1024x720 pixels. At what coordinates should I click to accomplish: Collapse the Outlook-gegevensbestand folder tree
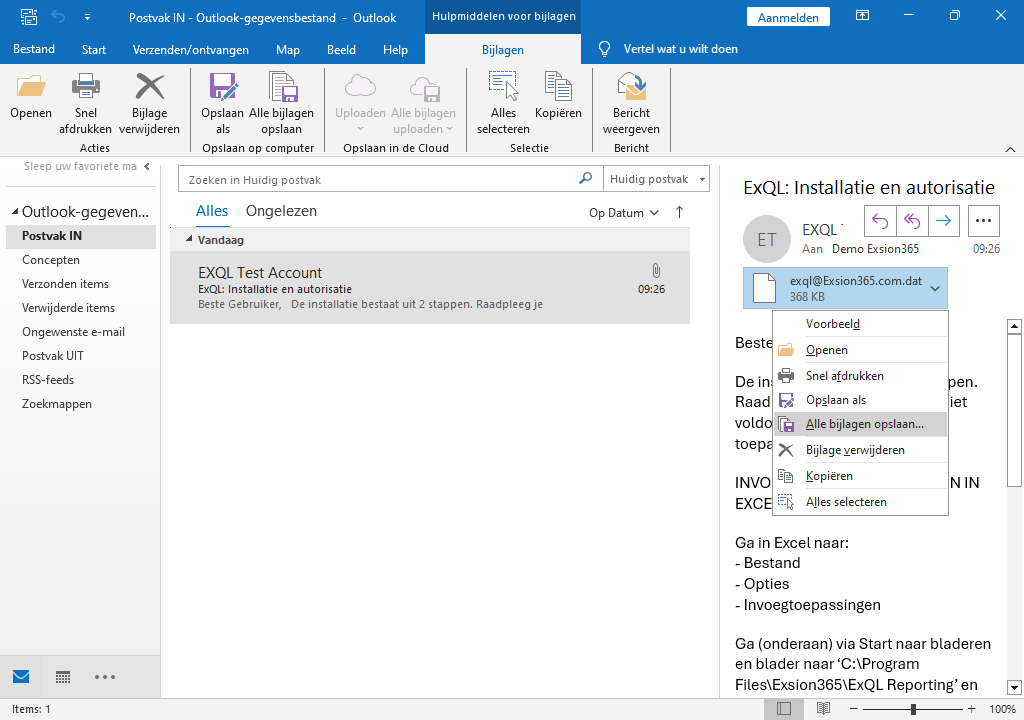point(15,212)
